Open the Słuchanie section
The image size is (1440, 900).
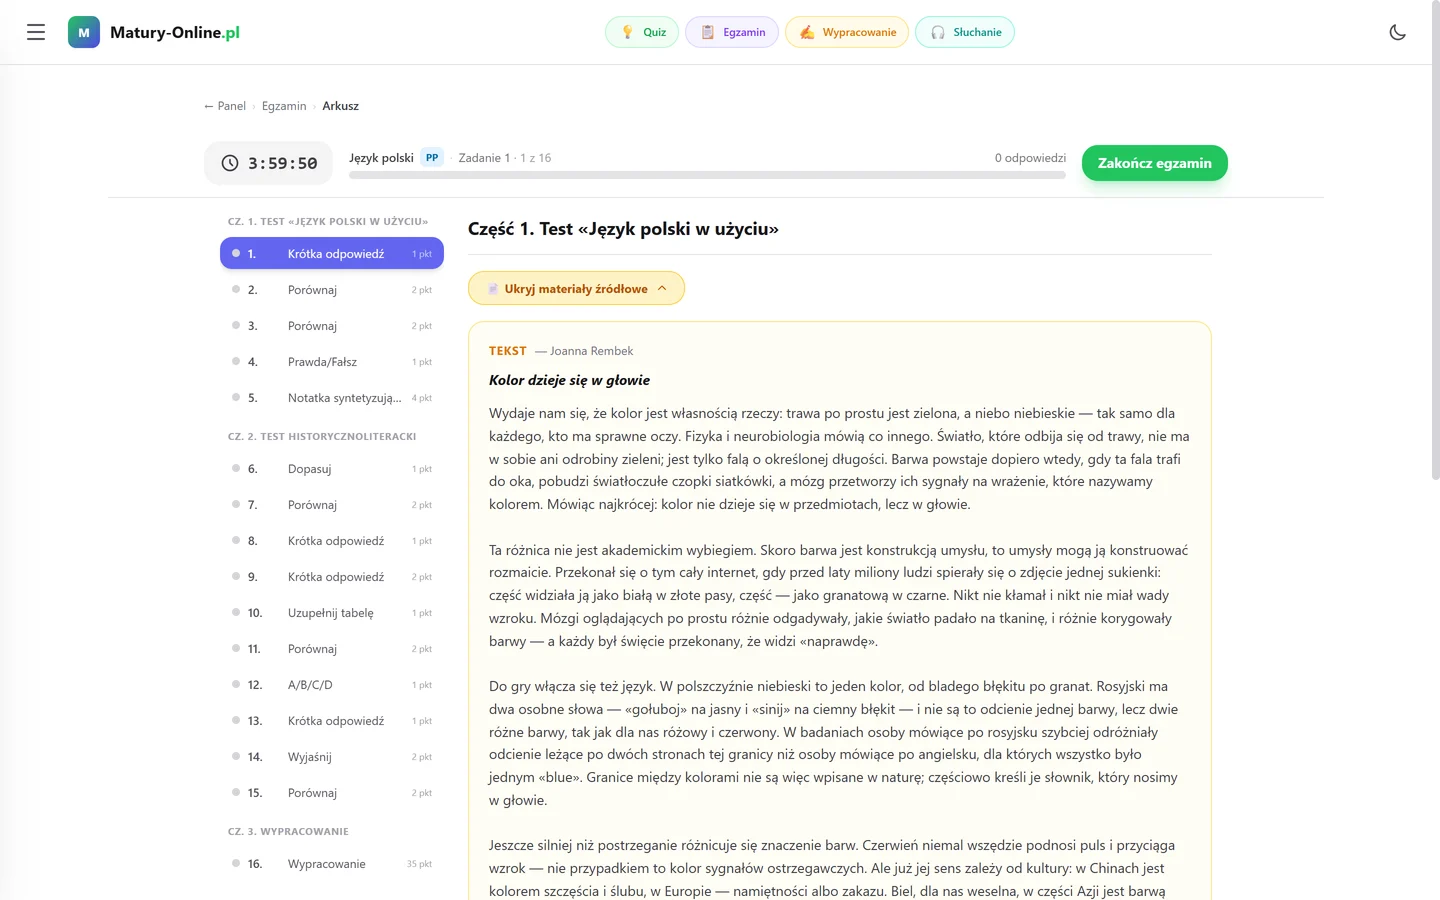tap(965, 32)
